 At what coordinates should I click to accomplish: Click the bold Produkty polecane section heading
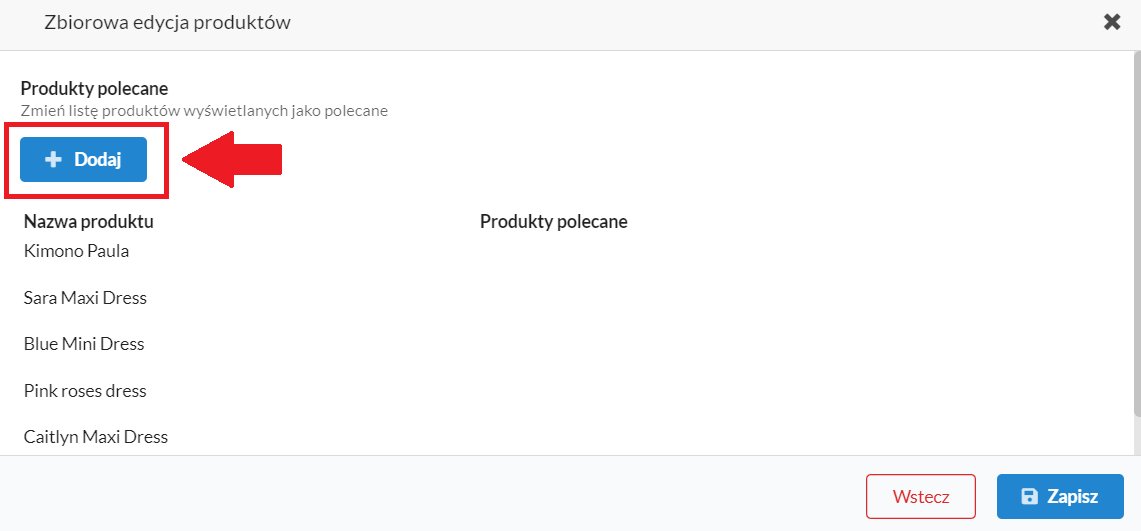pos(95,89)
